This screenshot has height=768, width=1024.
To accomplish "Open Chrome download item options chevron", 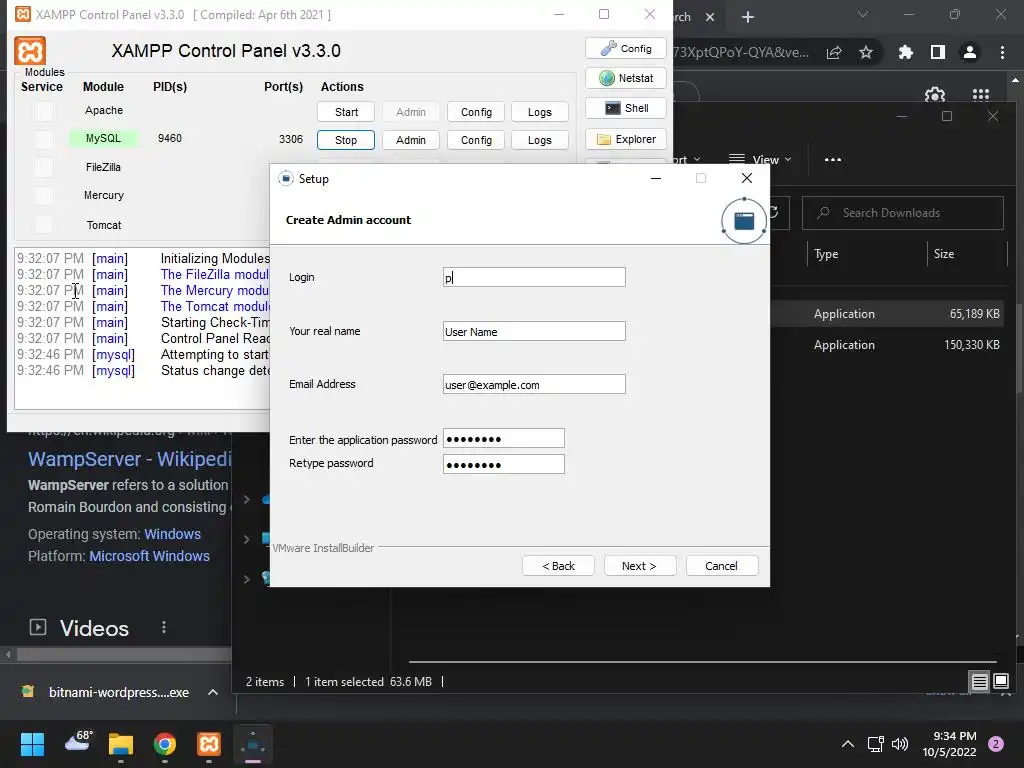I will [213, 692].
